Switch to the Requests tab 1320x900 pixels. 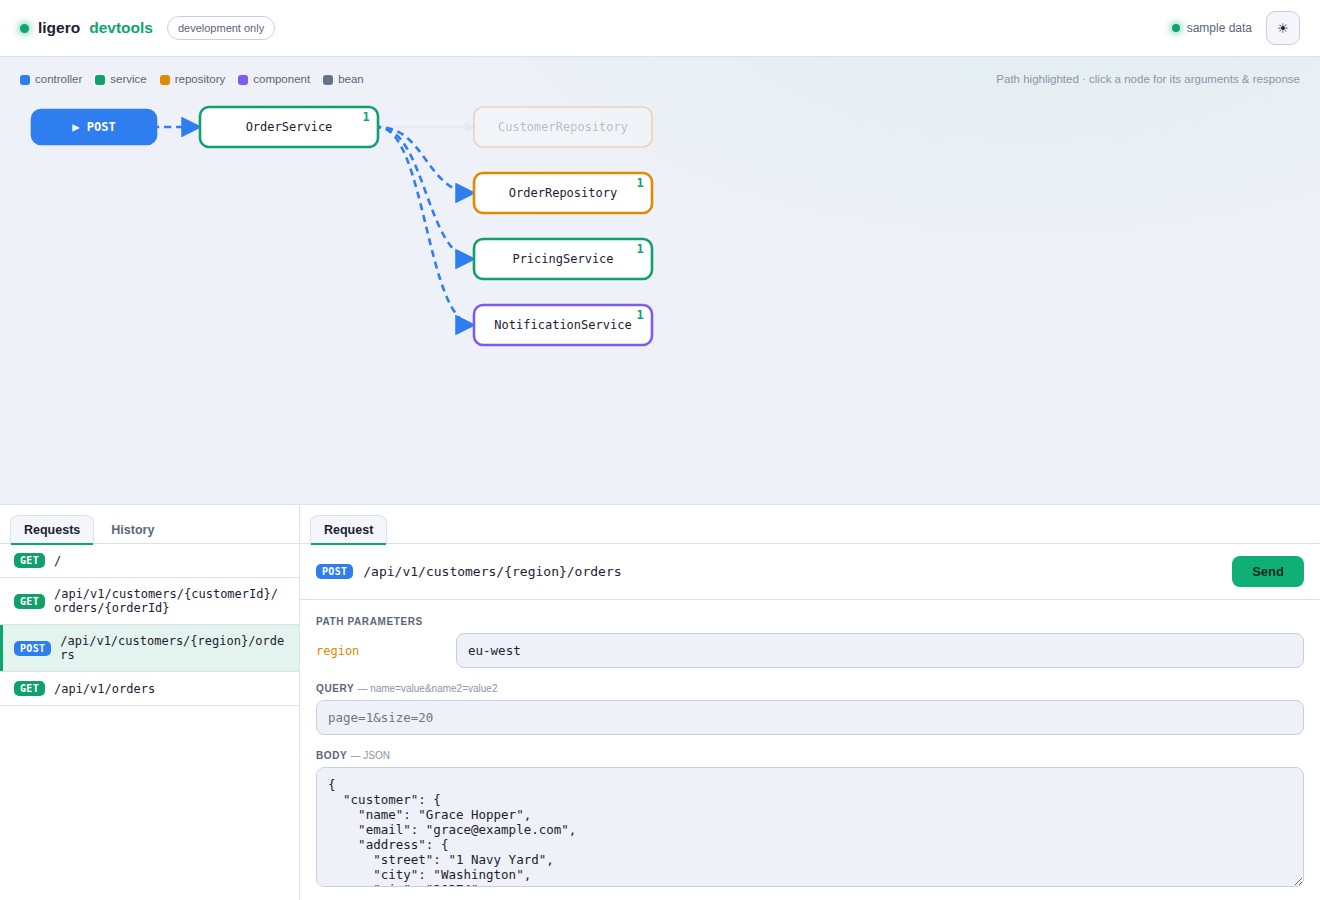[52, 530]
